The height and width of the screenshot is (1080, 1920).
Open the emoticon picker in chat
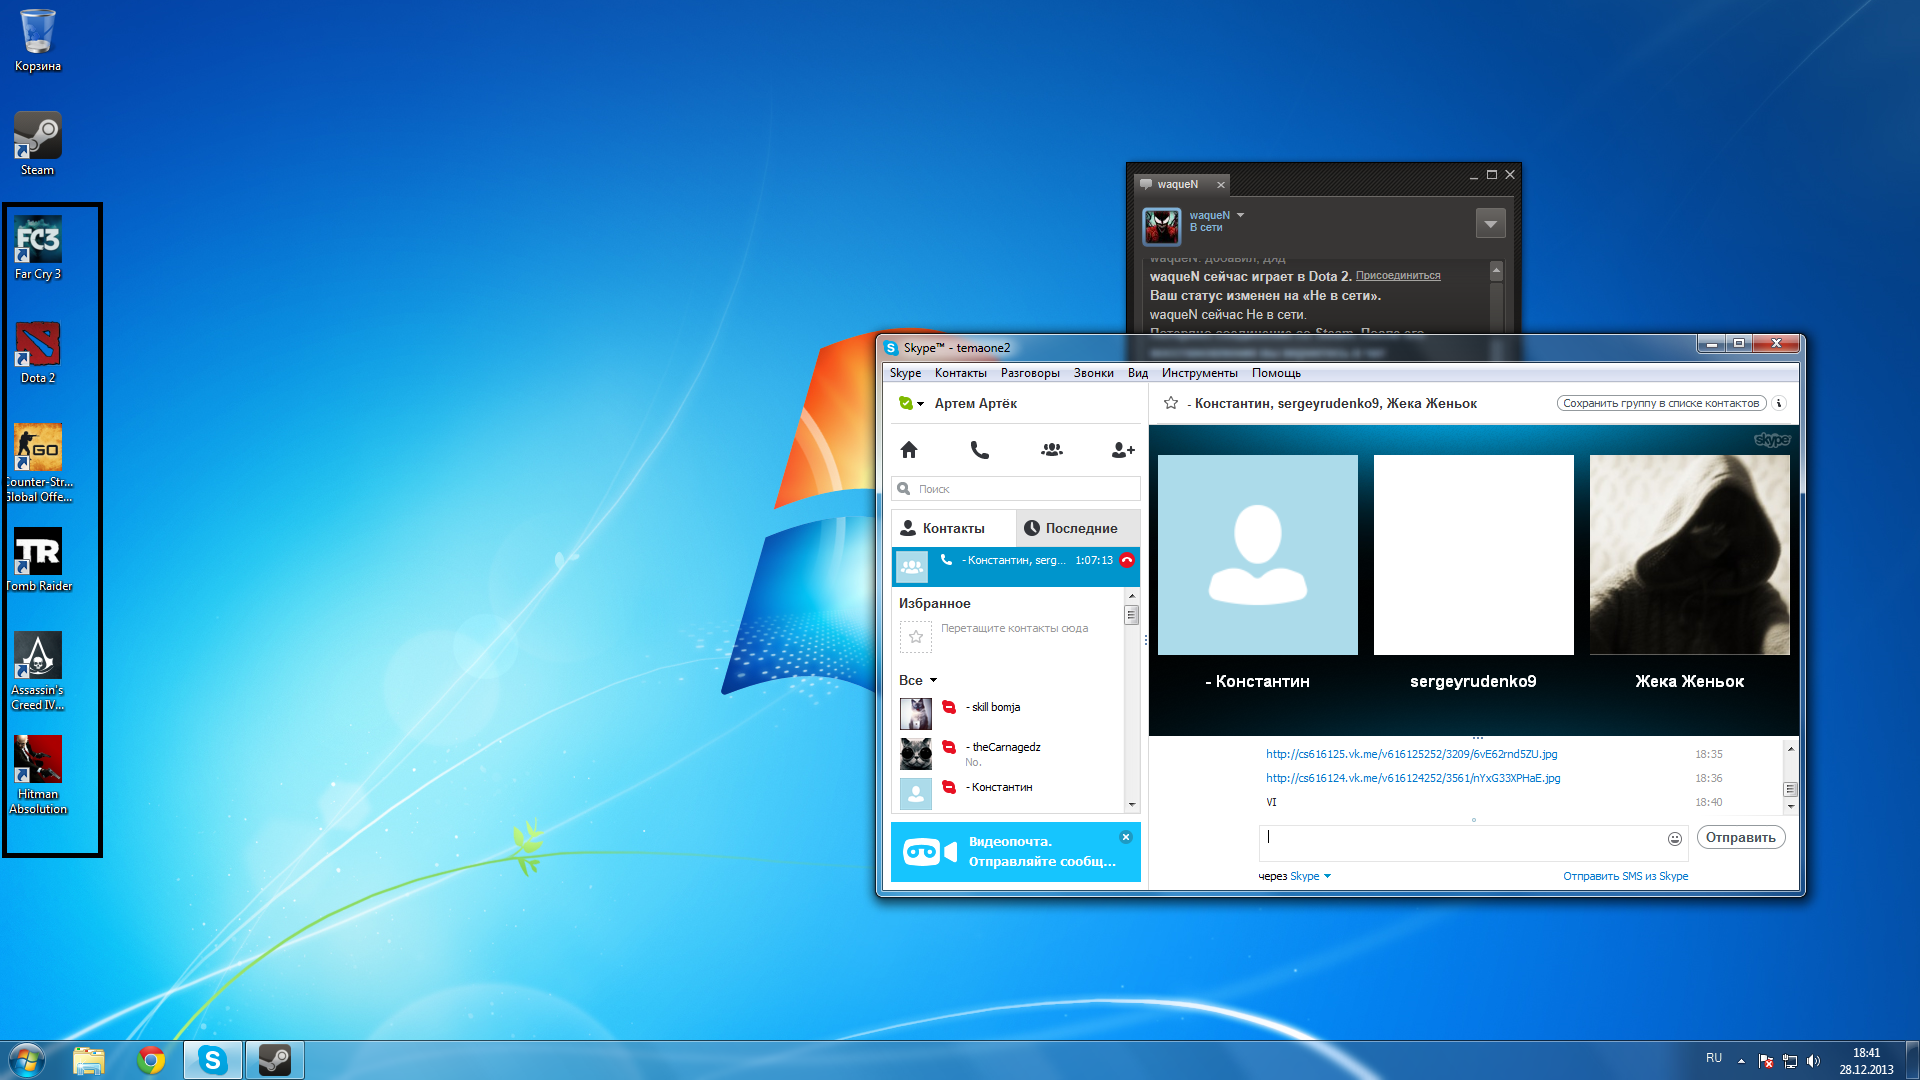pyautogui.click(x=1675, y=839)
